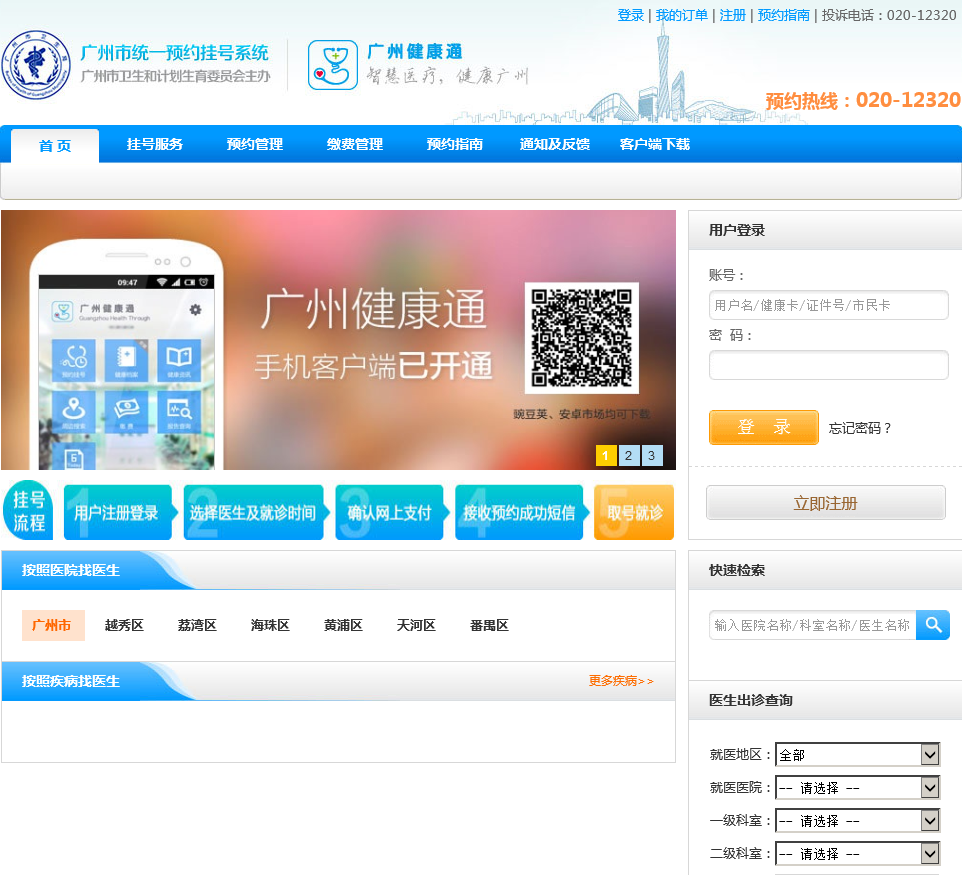Click step 3 确认网上支付
The width and height of the screenshot is (962, 875).
click(390, 512)
